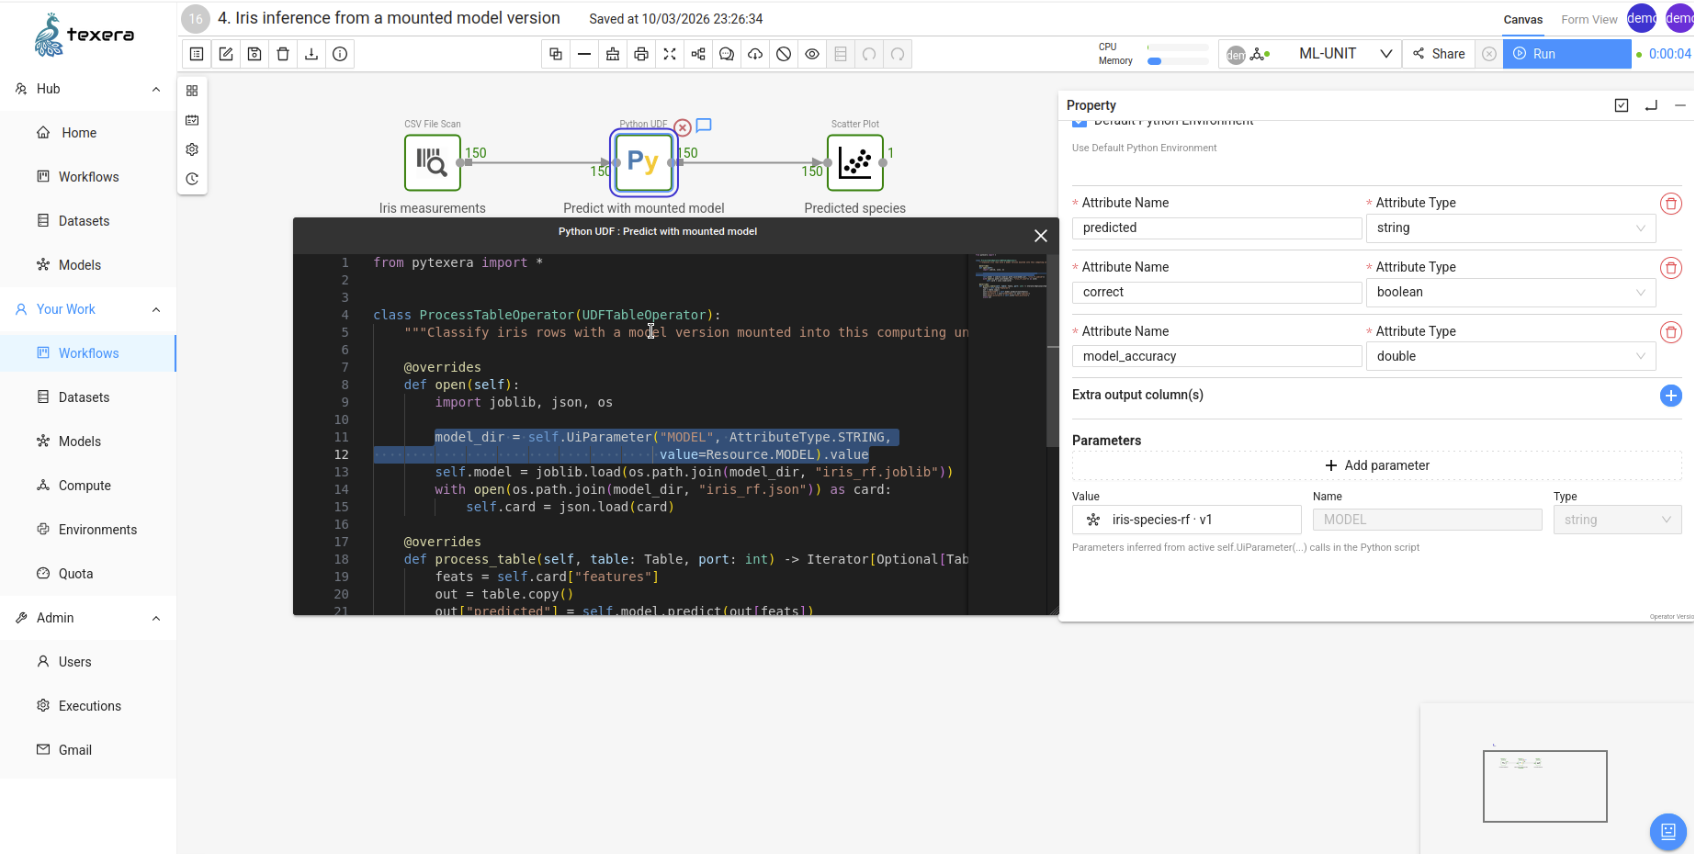Click the iris-species-rf v1 parameter value field
The image size is (1694, 854).
1187,520
